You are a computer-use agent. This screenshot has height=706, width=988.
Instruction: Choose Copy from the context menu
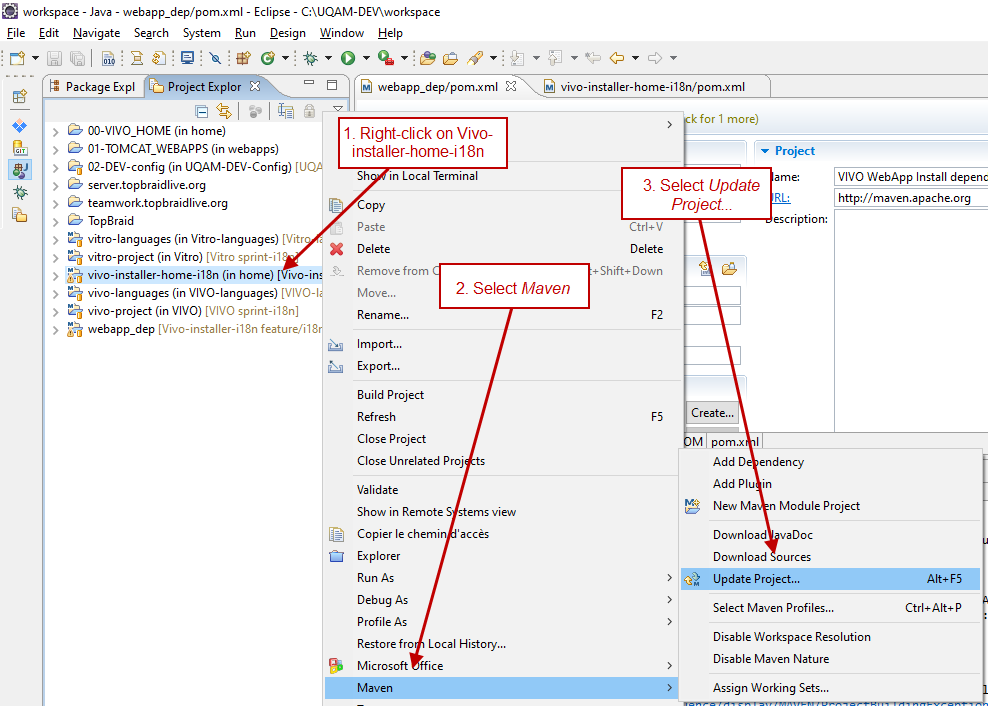tap(503, 205)
